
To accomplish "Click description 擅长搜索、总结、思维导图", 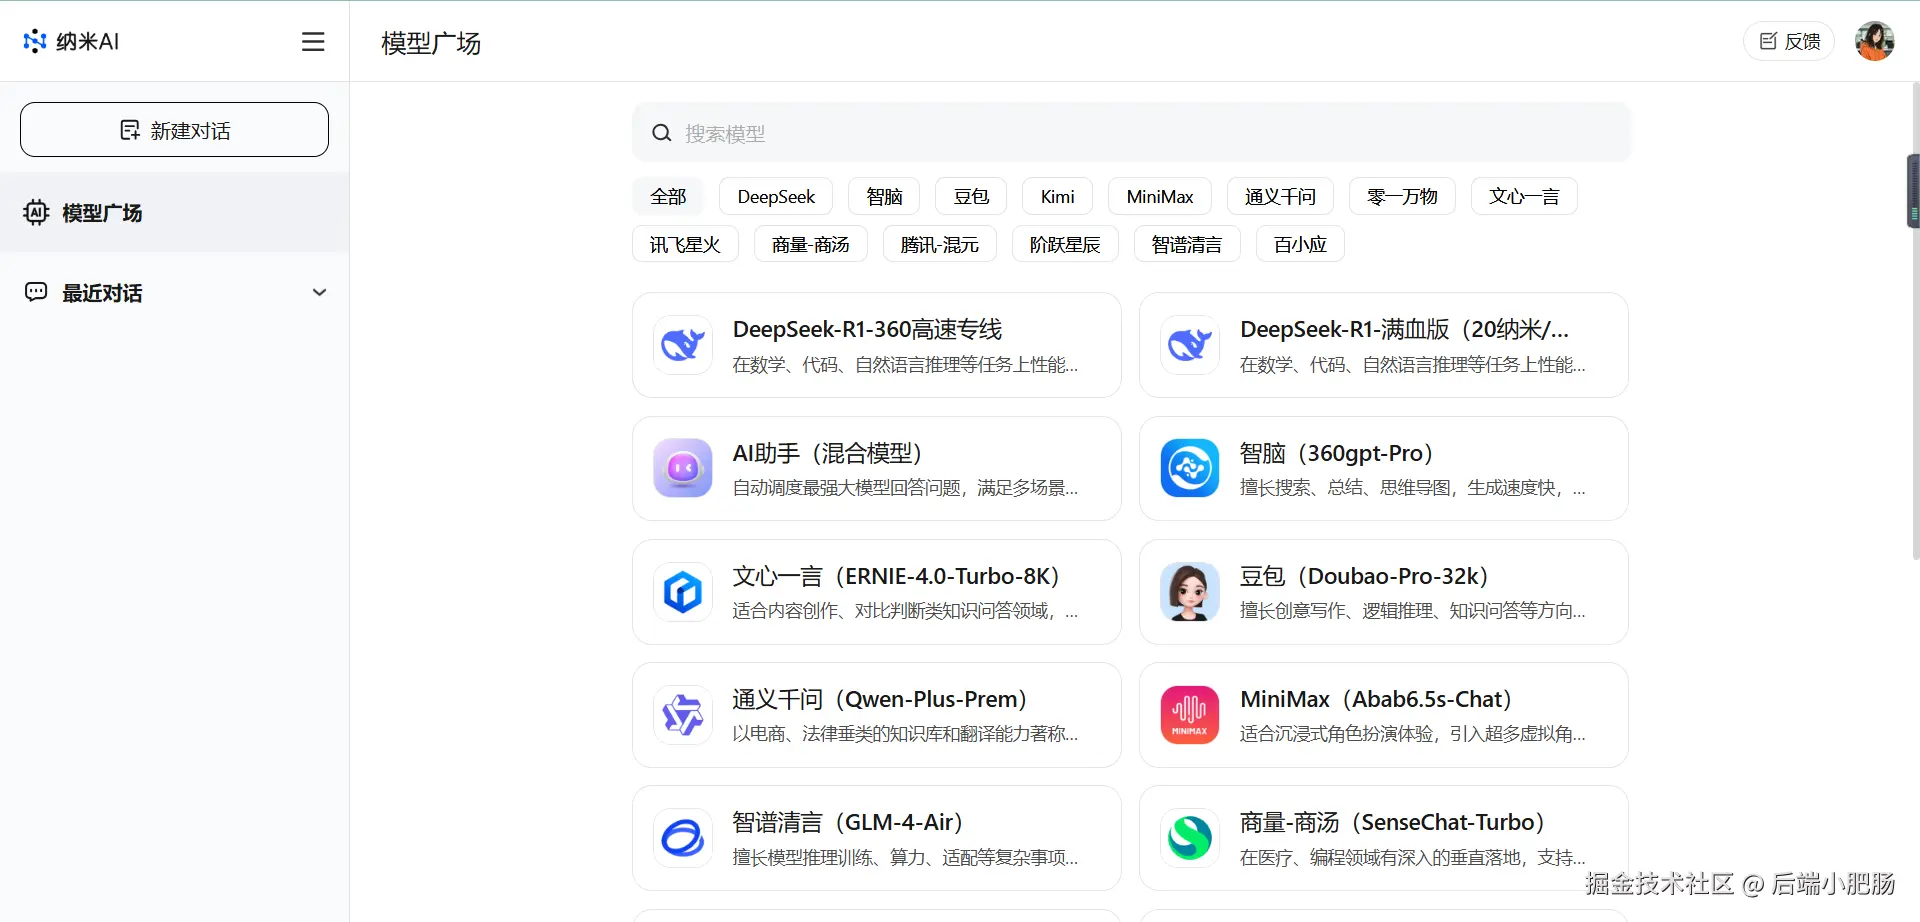I will [x=1412, y=488].
